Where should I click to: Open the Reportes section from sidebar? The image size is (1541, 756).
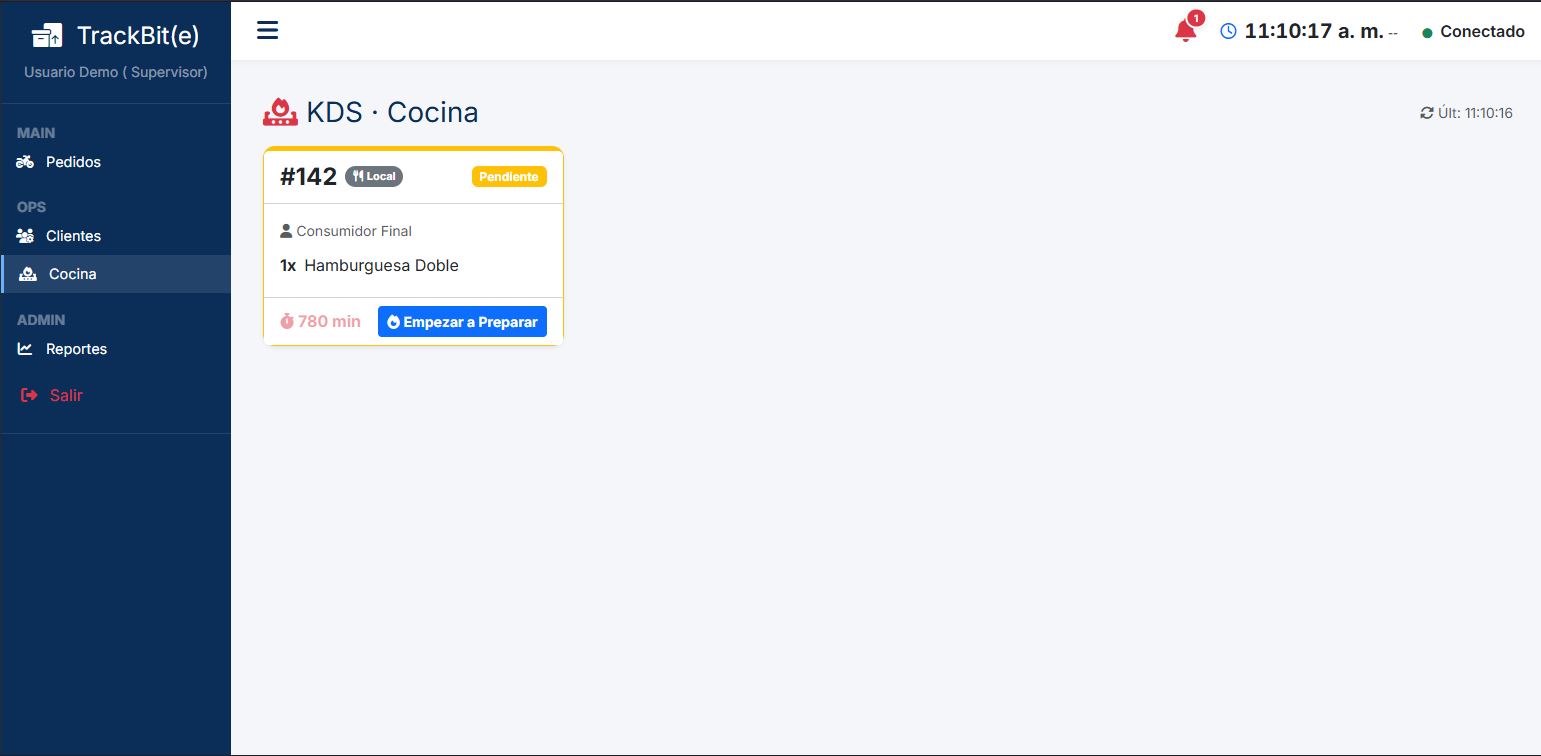[76, 348]
